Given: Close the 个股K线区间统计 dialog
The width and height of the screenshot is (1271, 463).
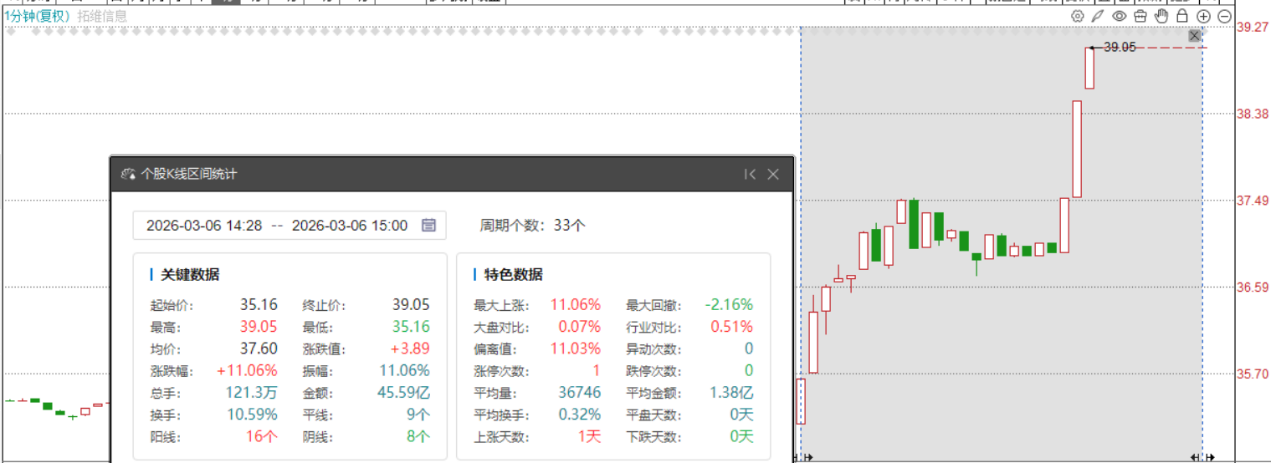Looking at the screenshot, I should 773,174.
